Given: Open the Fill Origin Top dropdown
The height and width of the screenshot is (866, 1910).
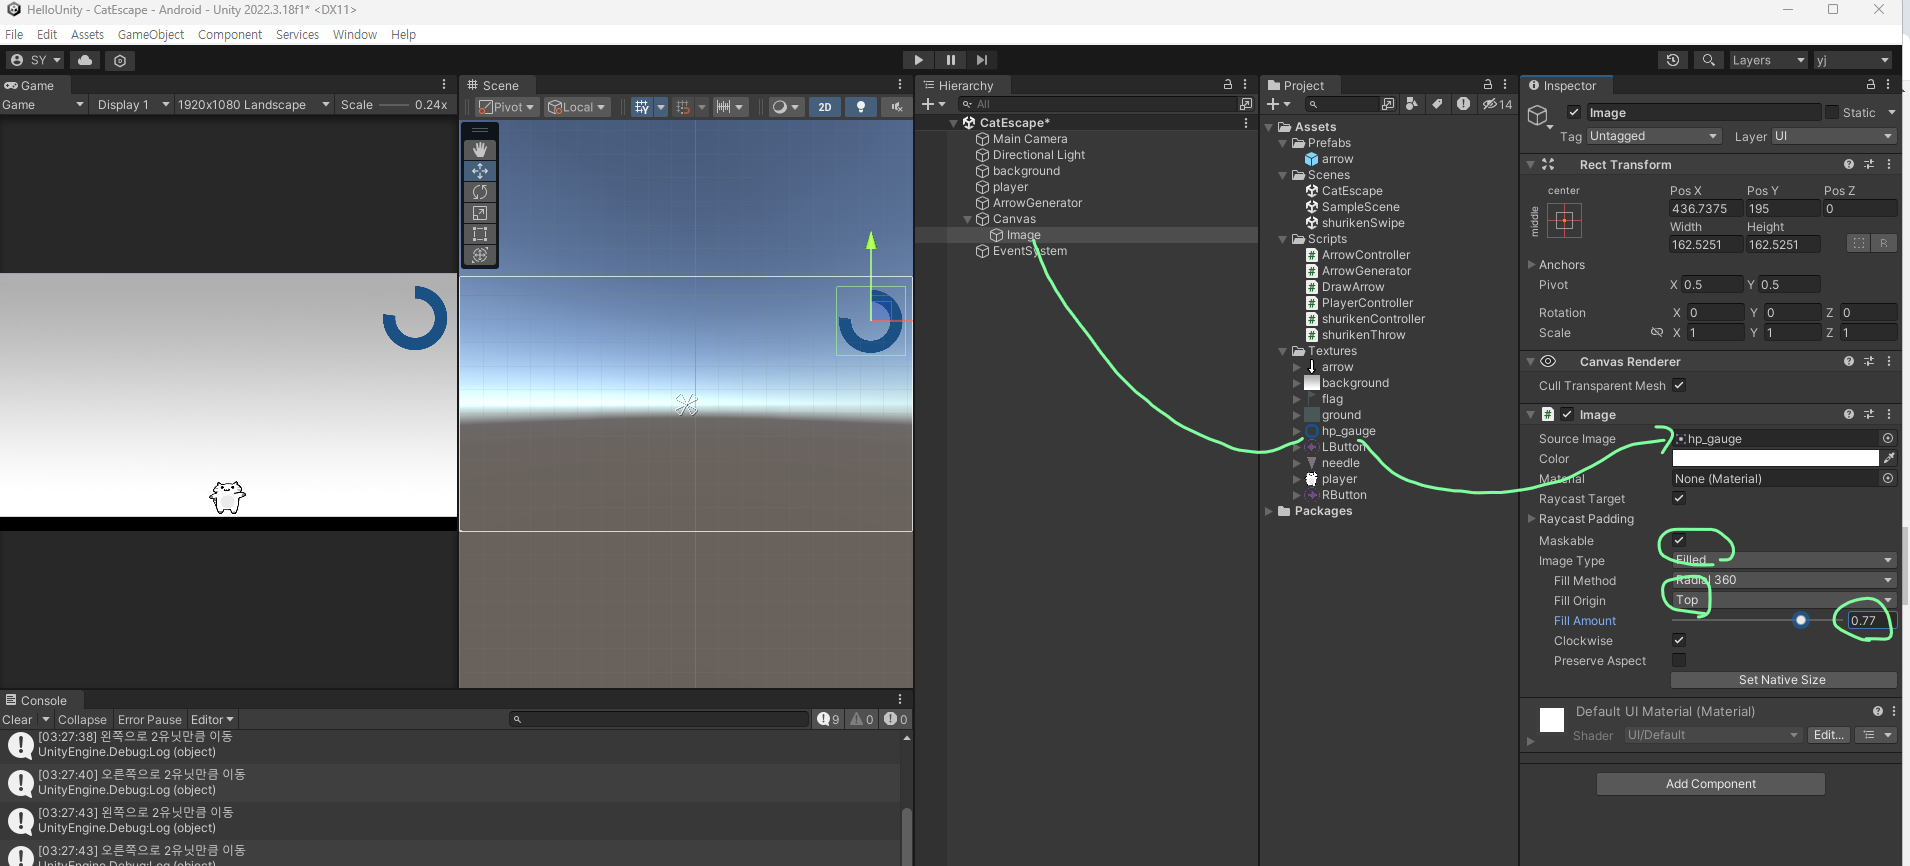Looking at the screenshot, I should pos(1784,600).
